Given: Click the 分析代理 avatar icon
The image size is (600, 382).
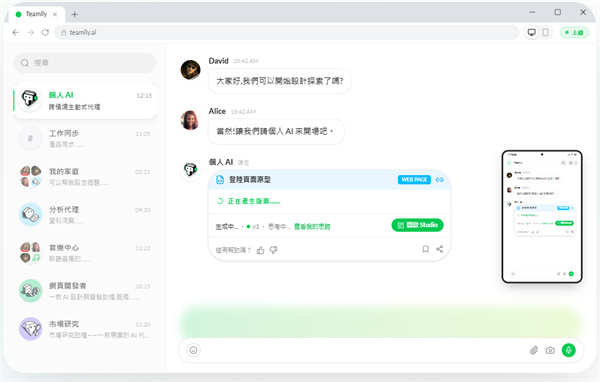Looking at the screenshot, I should click(x=30, y=214).
